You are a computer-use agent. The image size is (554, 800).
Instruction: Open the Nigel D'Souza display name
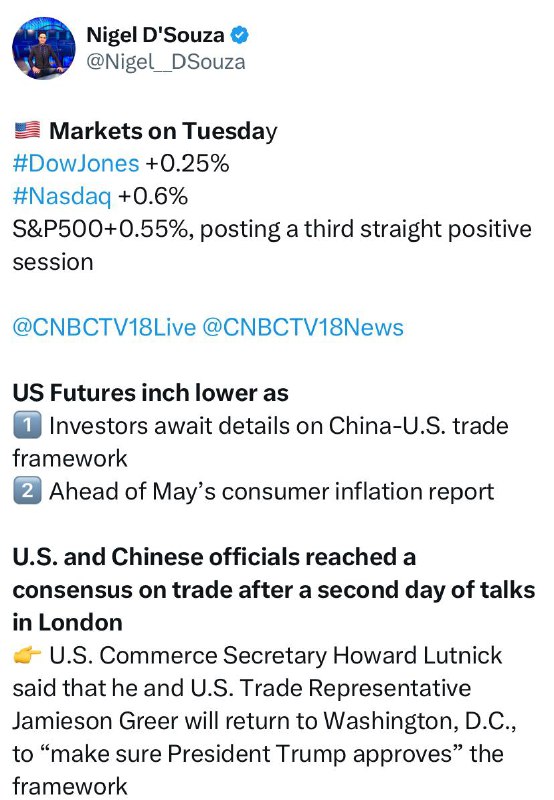pos(155,35)
